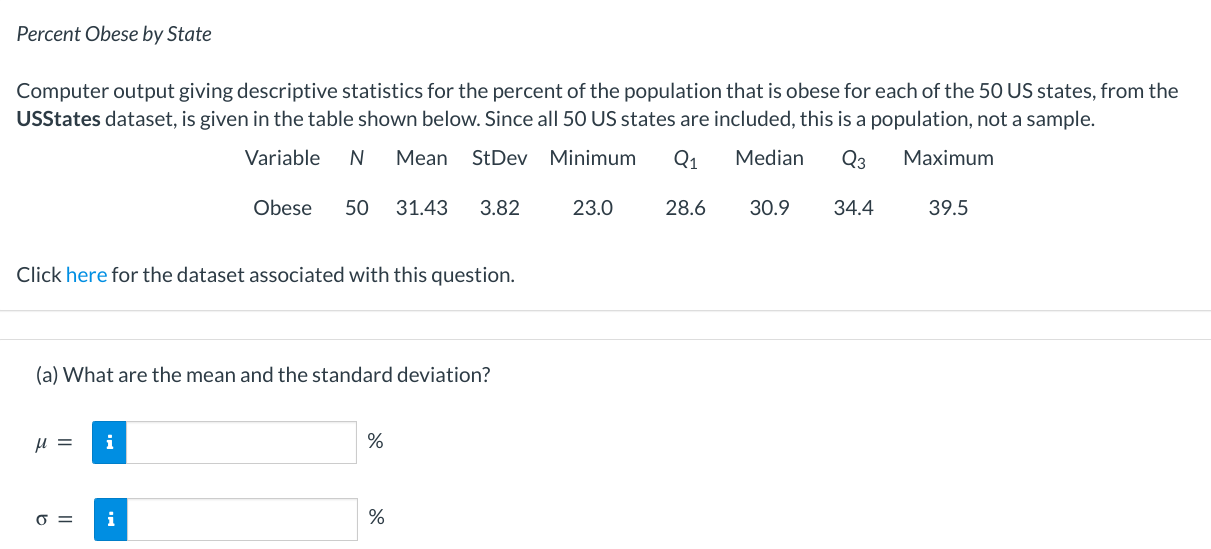The height and width of the screenshot is (549, 1211).
Task: Click the Maximum column header
Action: (x=948, y=158)
